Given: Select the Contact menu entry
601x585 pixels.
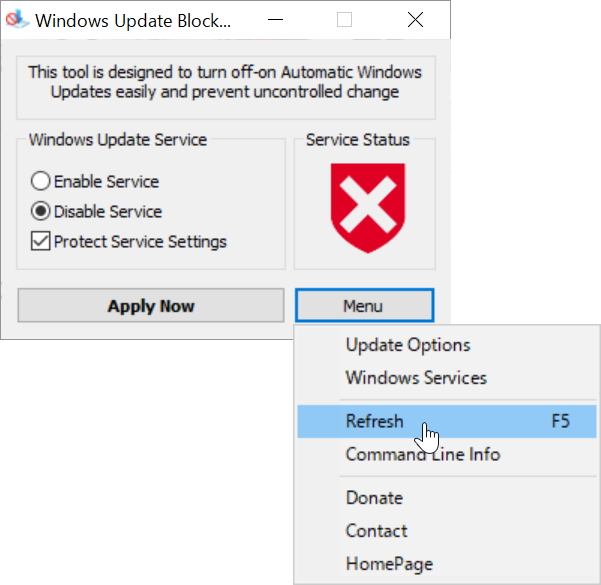Looking at the screenshot, I should 376,531.
